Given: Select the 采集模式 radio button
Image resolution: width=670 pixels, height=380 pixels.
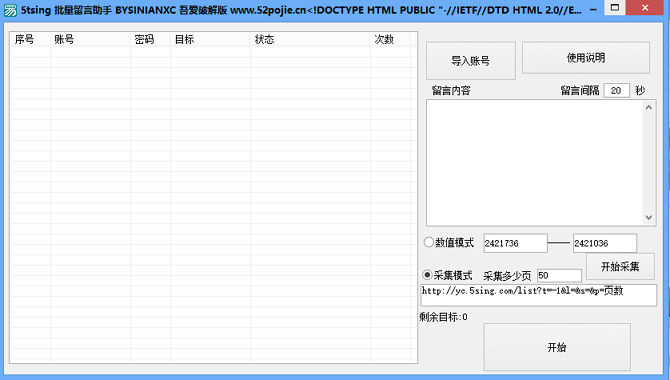Looking at the screenshot, I should (427, 274).
